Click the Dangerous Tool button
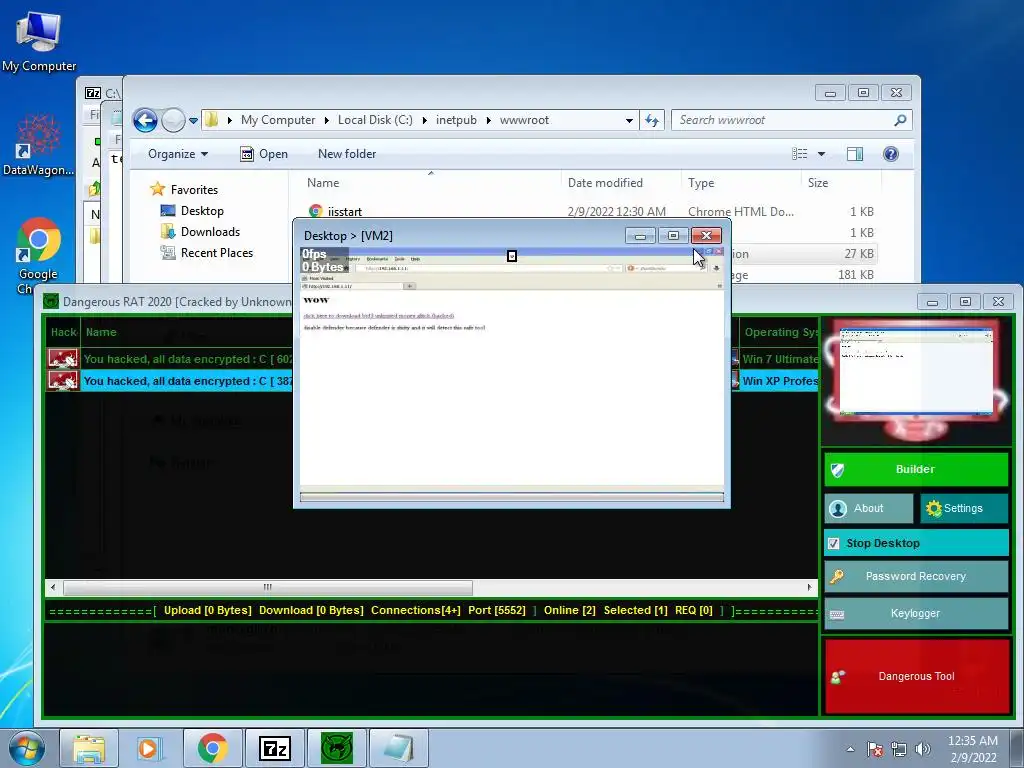The width and height of the screenshot is (1024, 768). tap(916, 676)
